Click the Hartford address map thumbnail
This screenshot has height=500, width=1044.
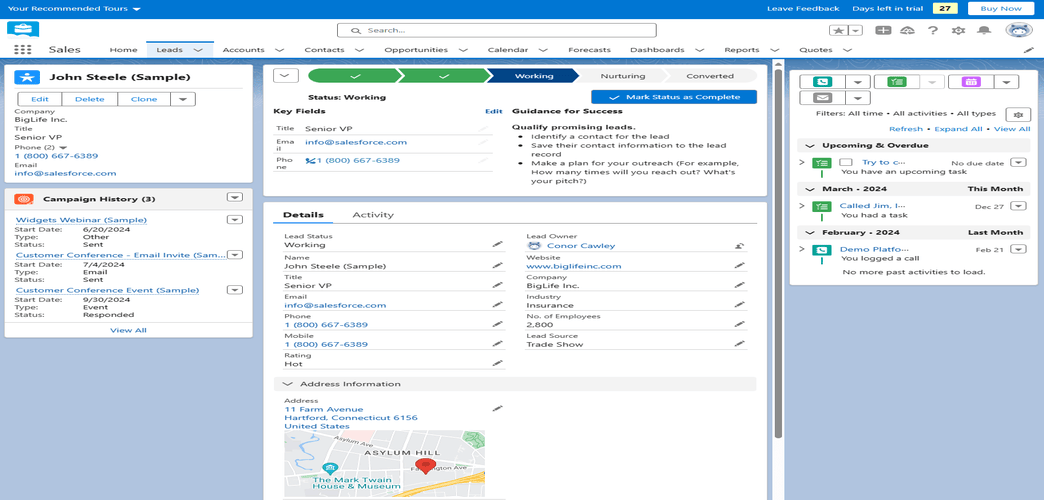[x=385, y=465]
